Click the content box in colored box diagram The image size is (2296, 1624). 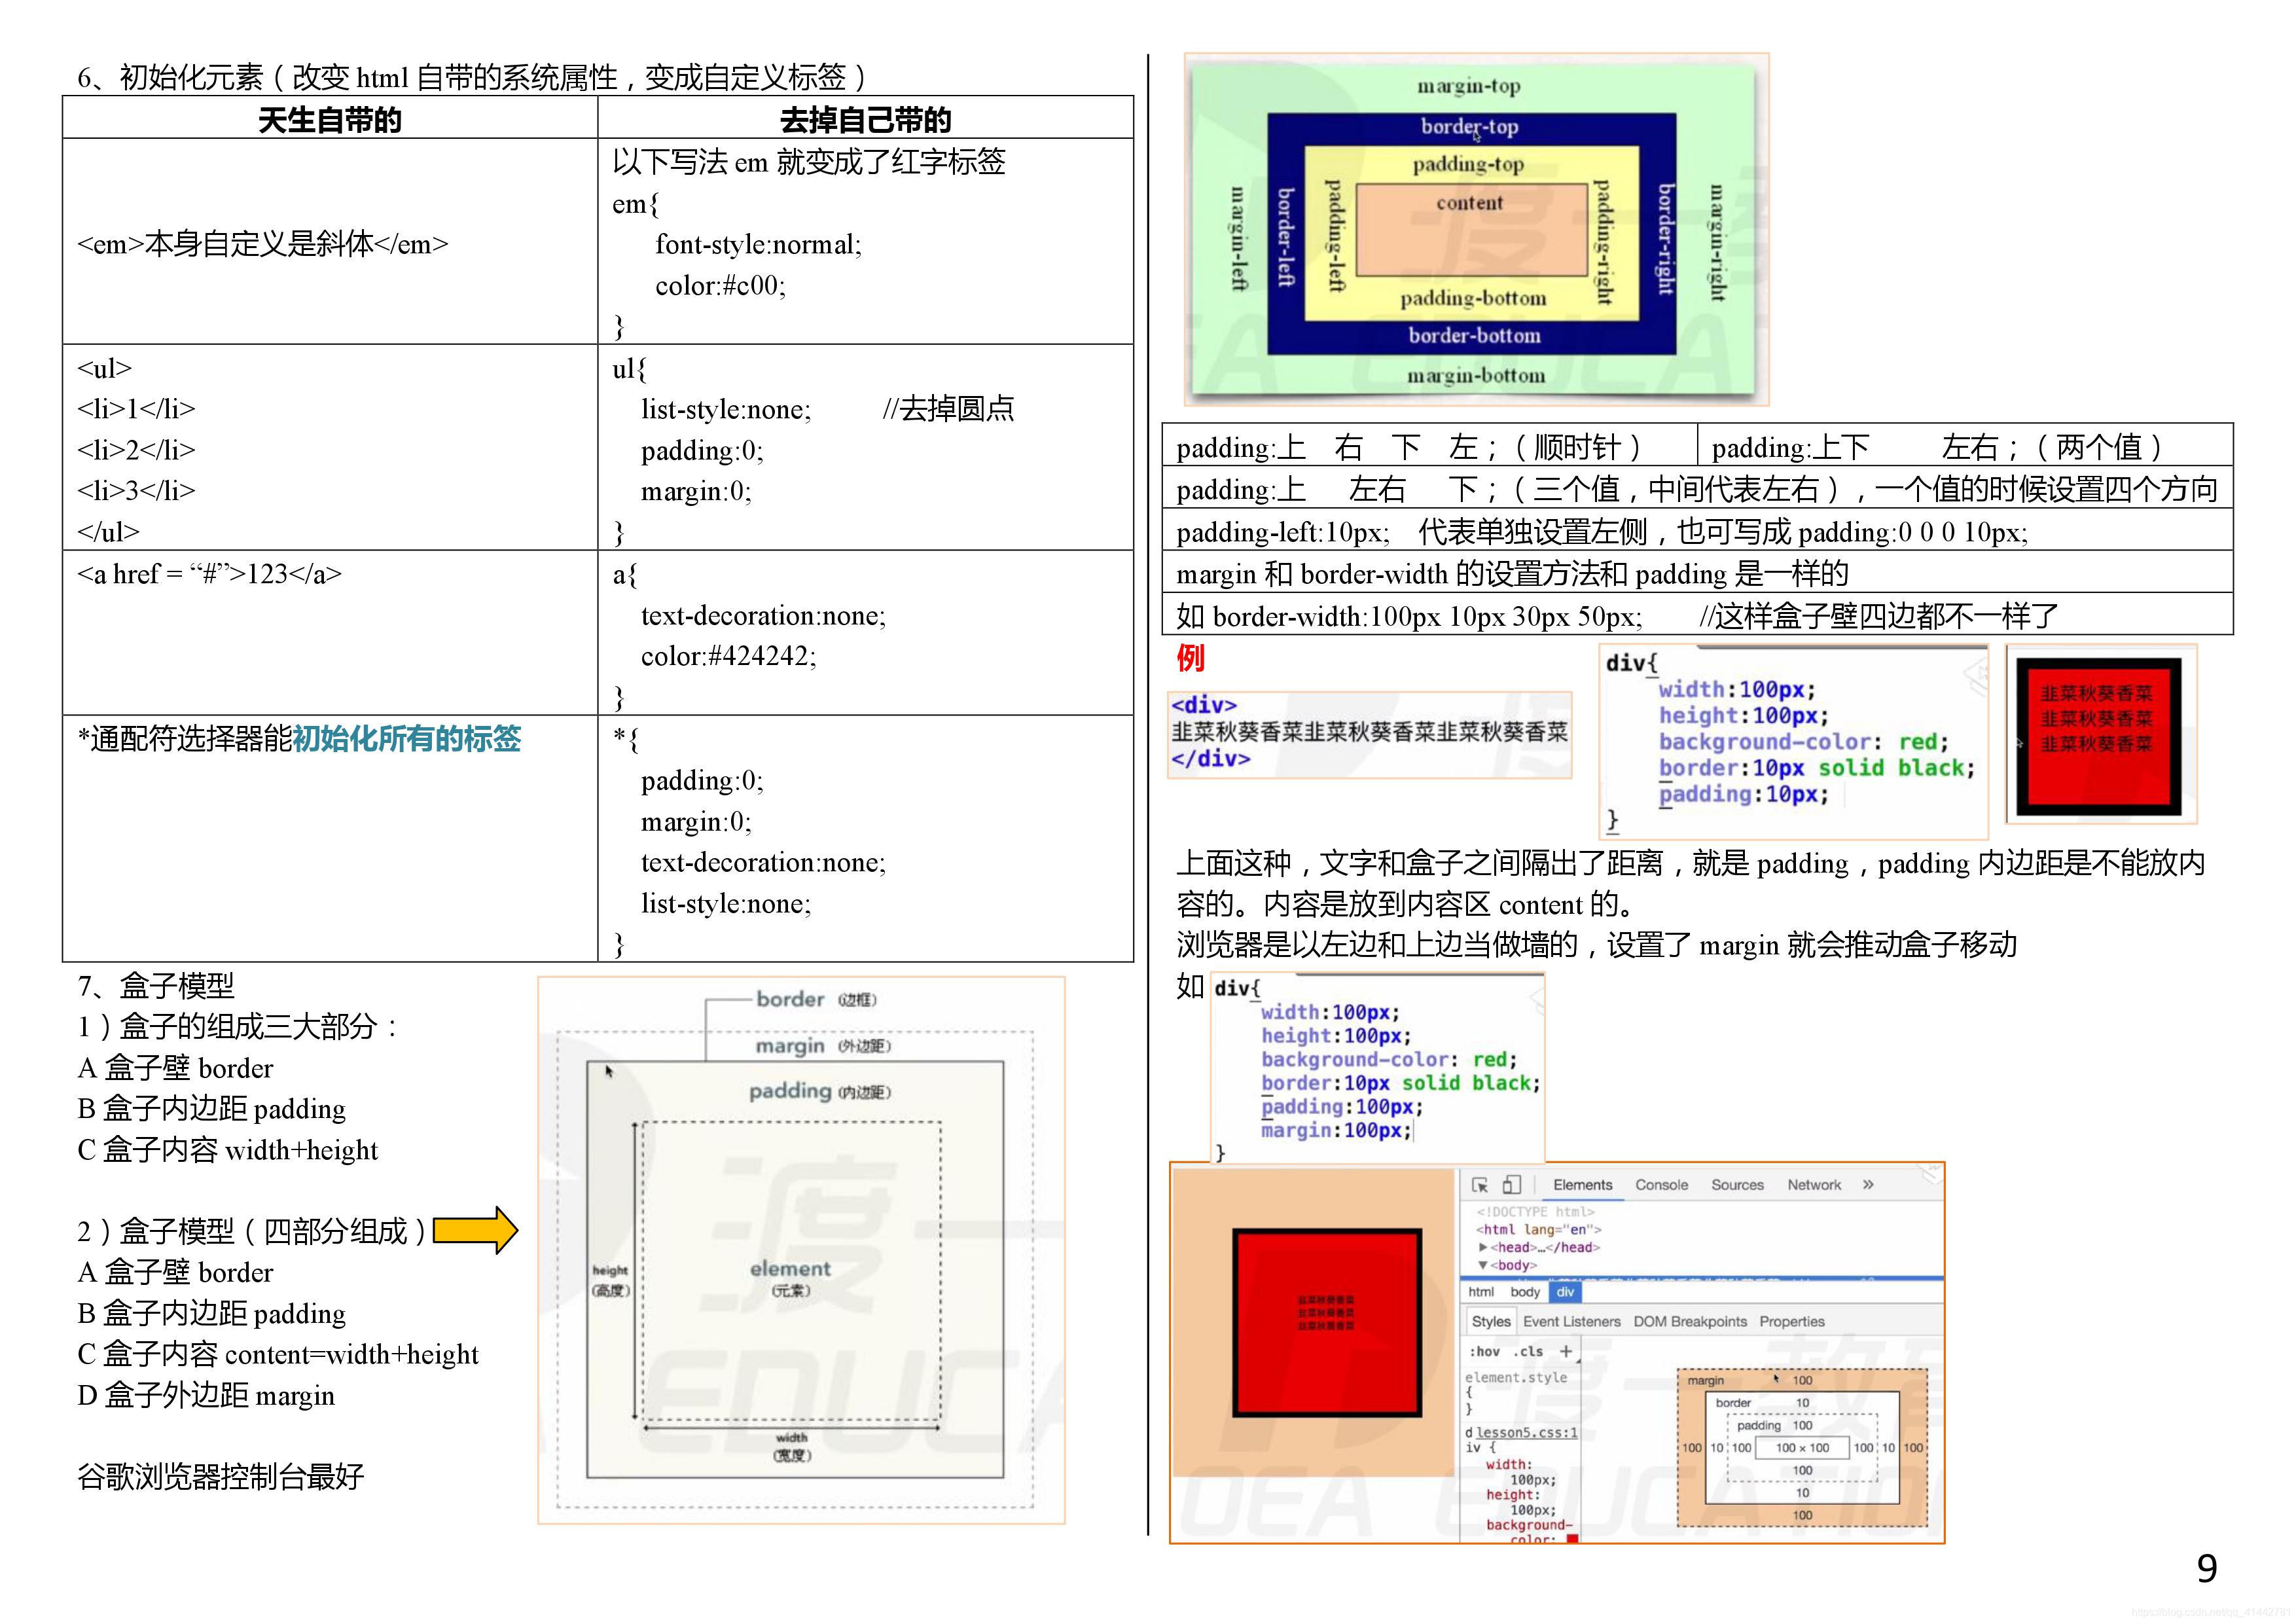[x=1471, y=230]
